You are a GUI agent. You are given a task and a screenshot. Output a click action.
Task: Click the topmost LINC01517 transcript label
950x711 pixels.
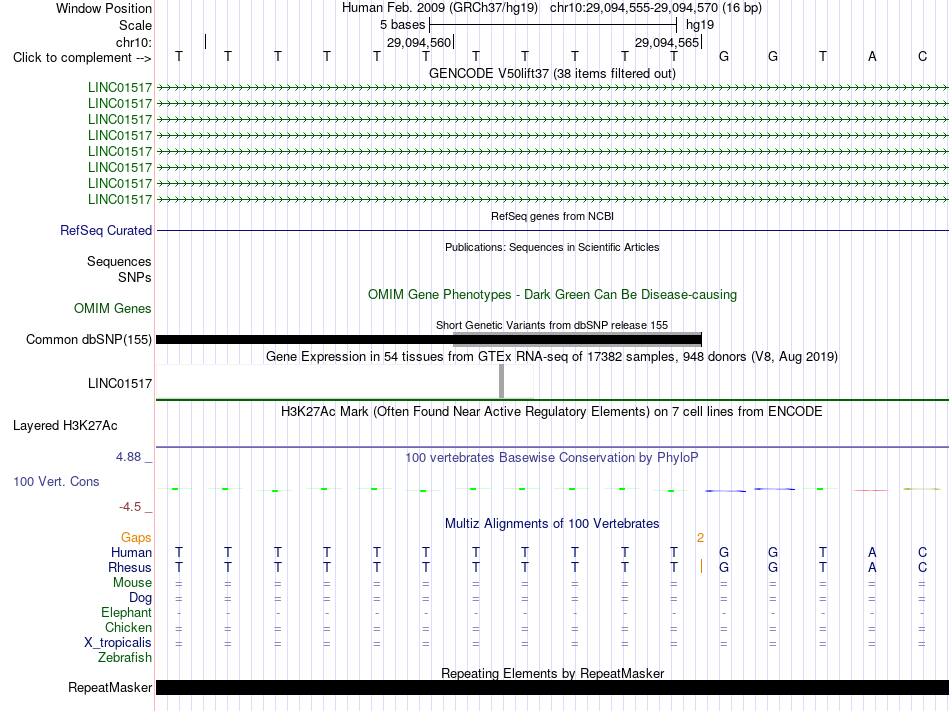pyautogui.click(x=119, y=87)
